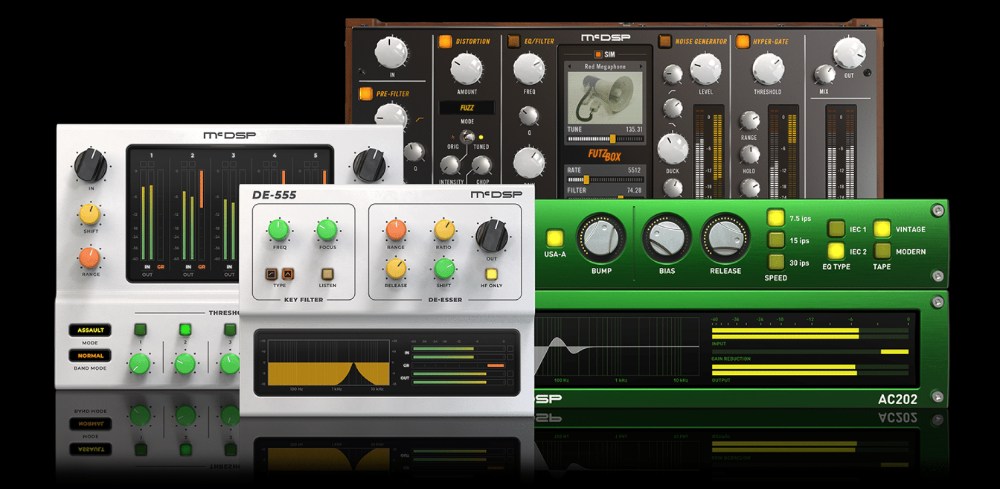1000x489 pixels.
Task: Click the BUMP knob on AC202
Action: [601, 238]
